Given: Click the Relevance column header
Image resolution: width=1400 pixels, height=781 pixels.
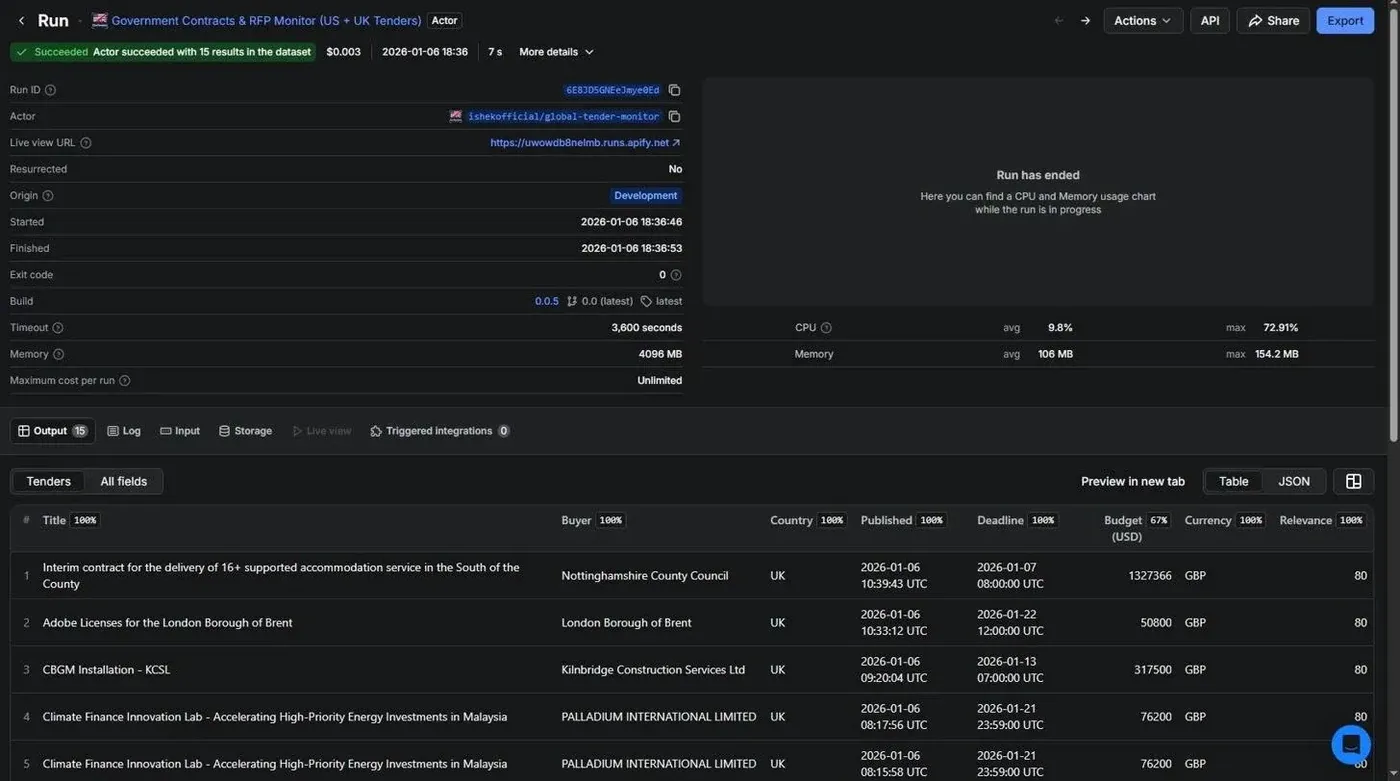Looking at the screenshot, I should point(1305,520).
